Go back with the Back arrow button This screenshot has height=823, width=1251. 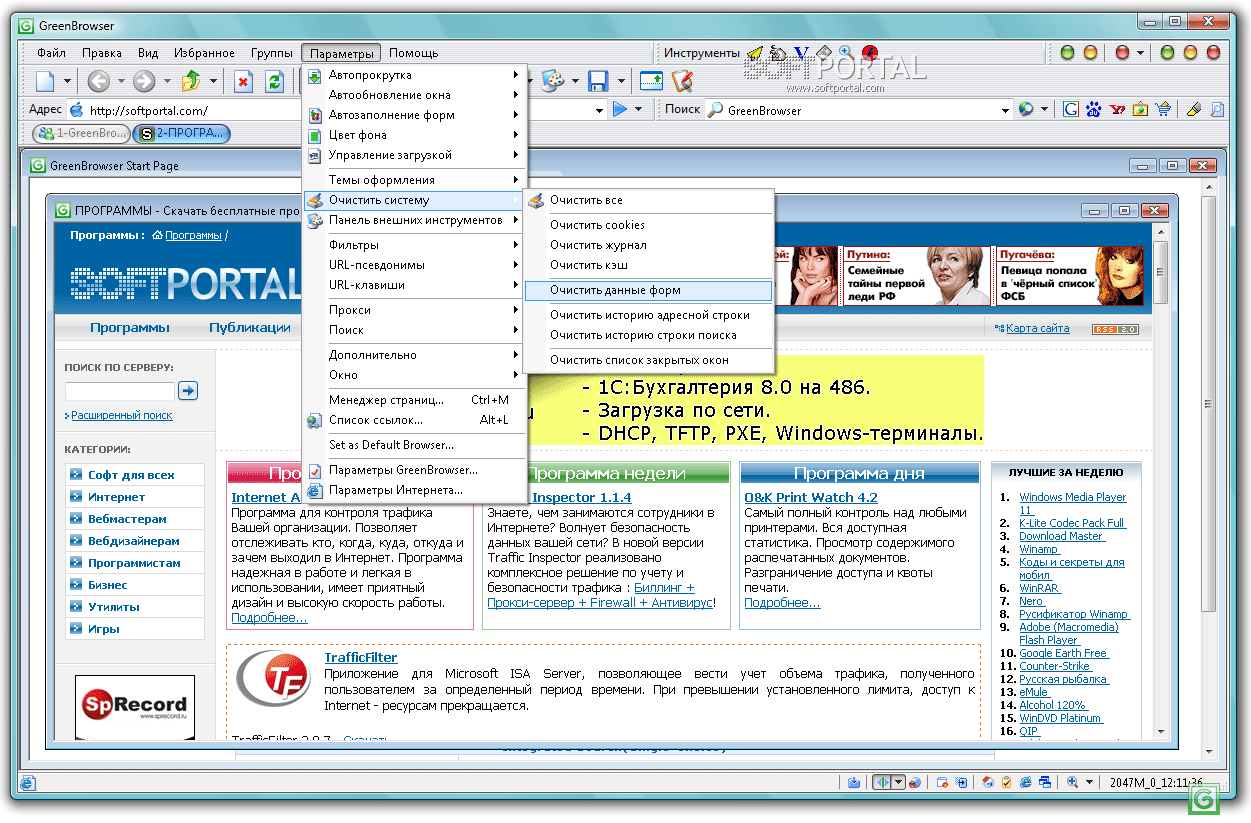(x=98, y=81)
